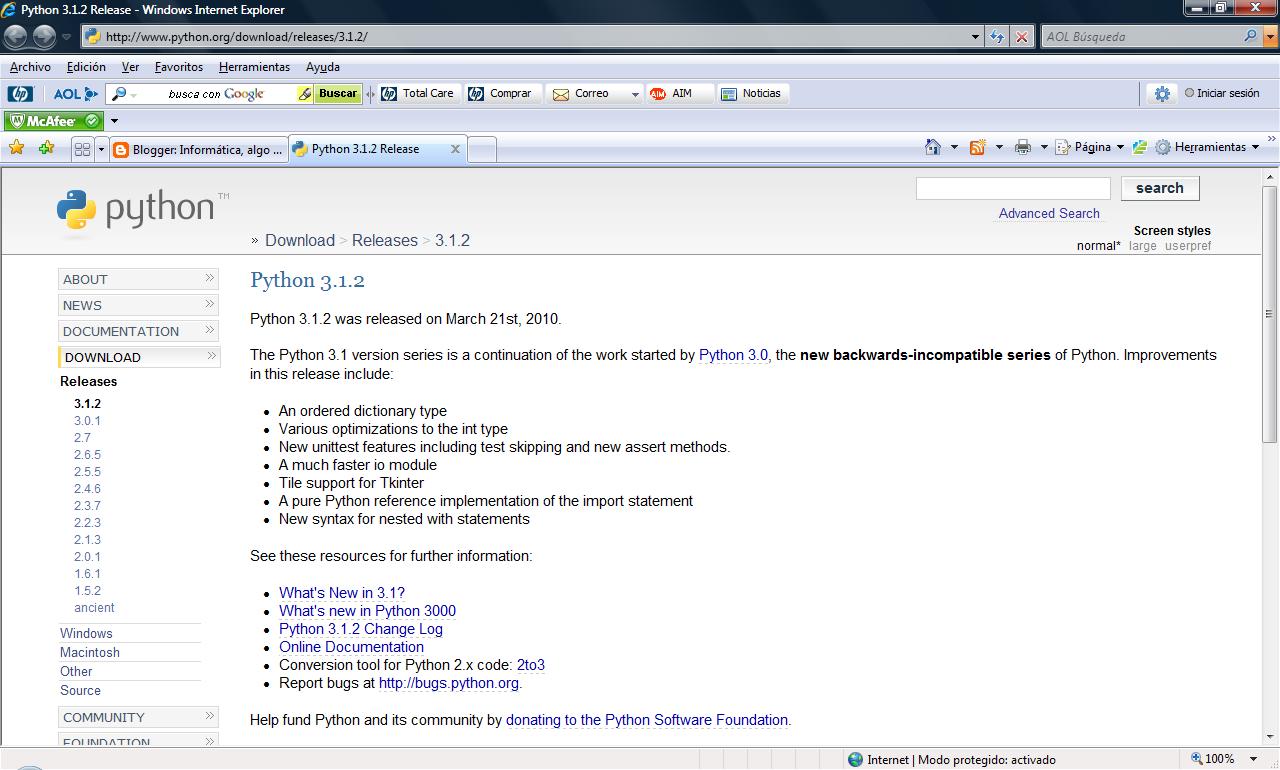Click the python.org search text field

coord(1013,188)
